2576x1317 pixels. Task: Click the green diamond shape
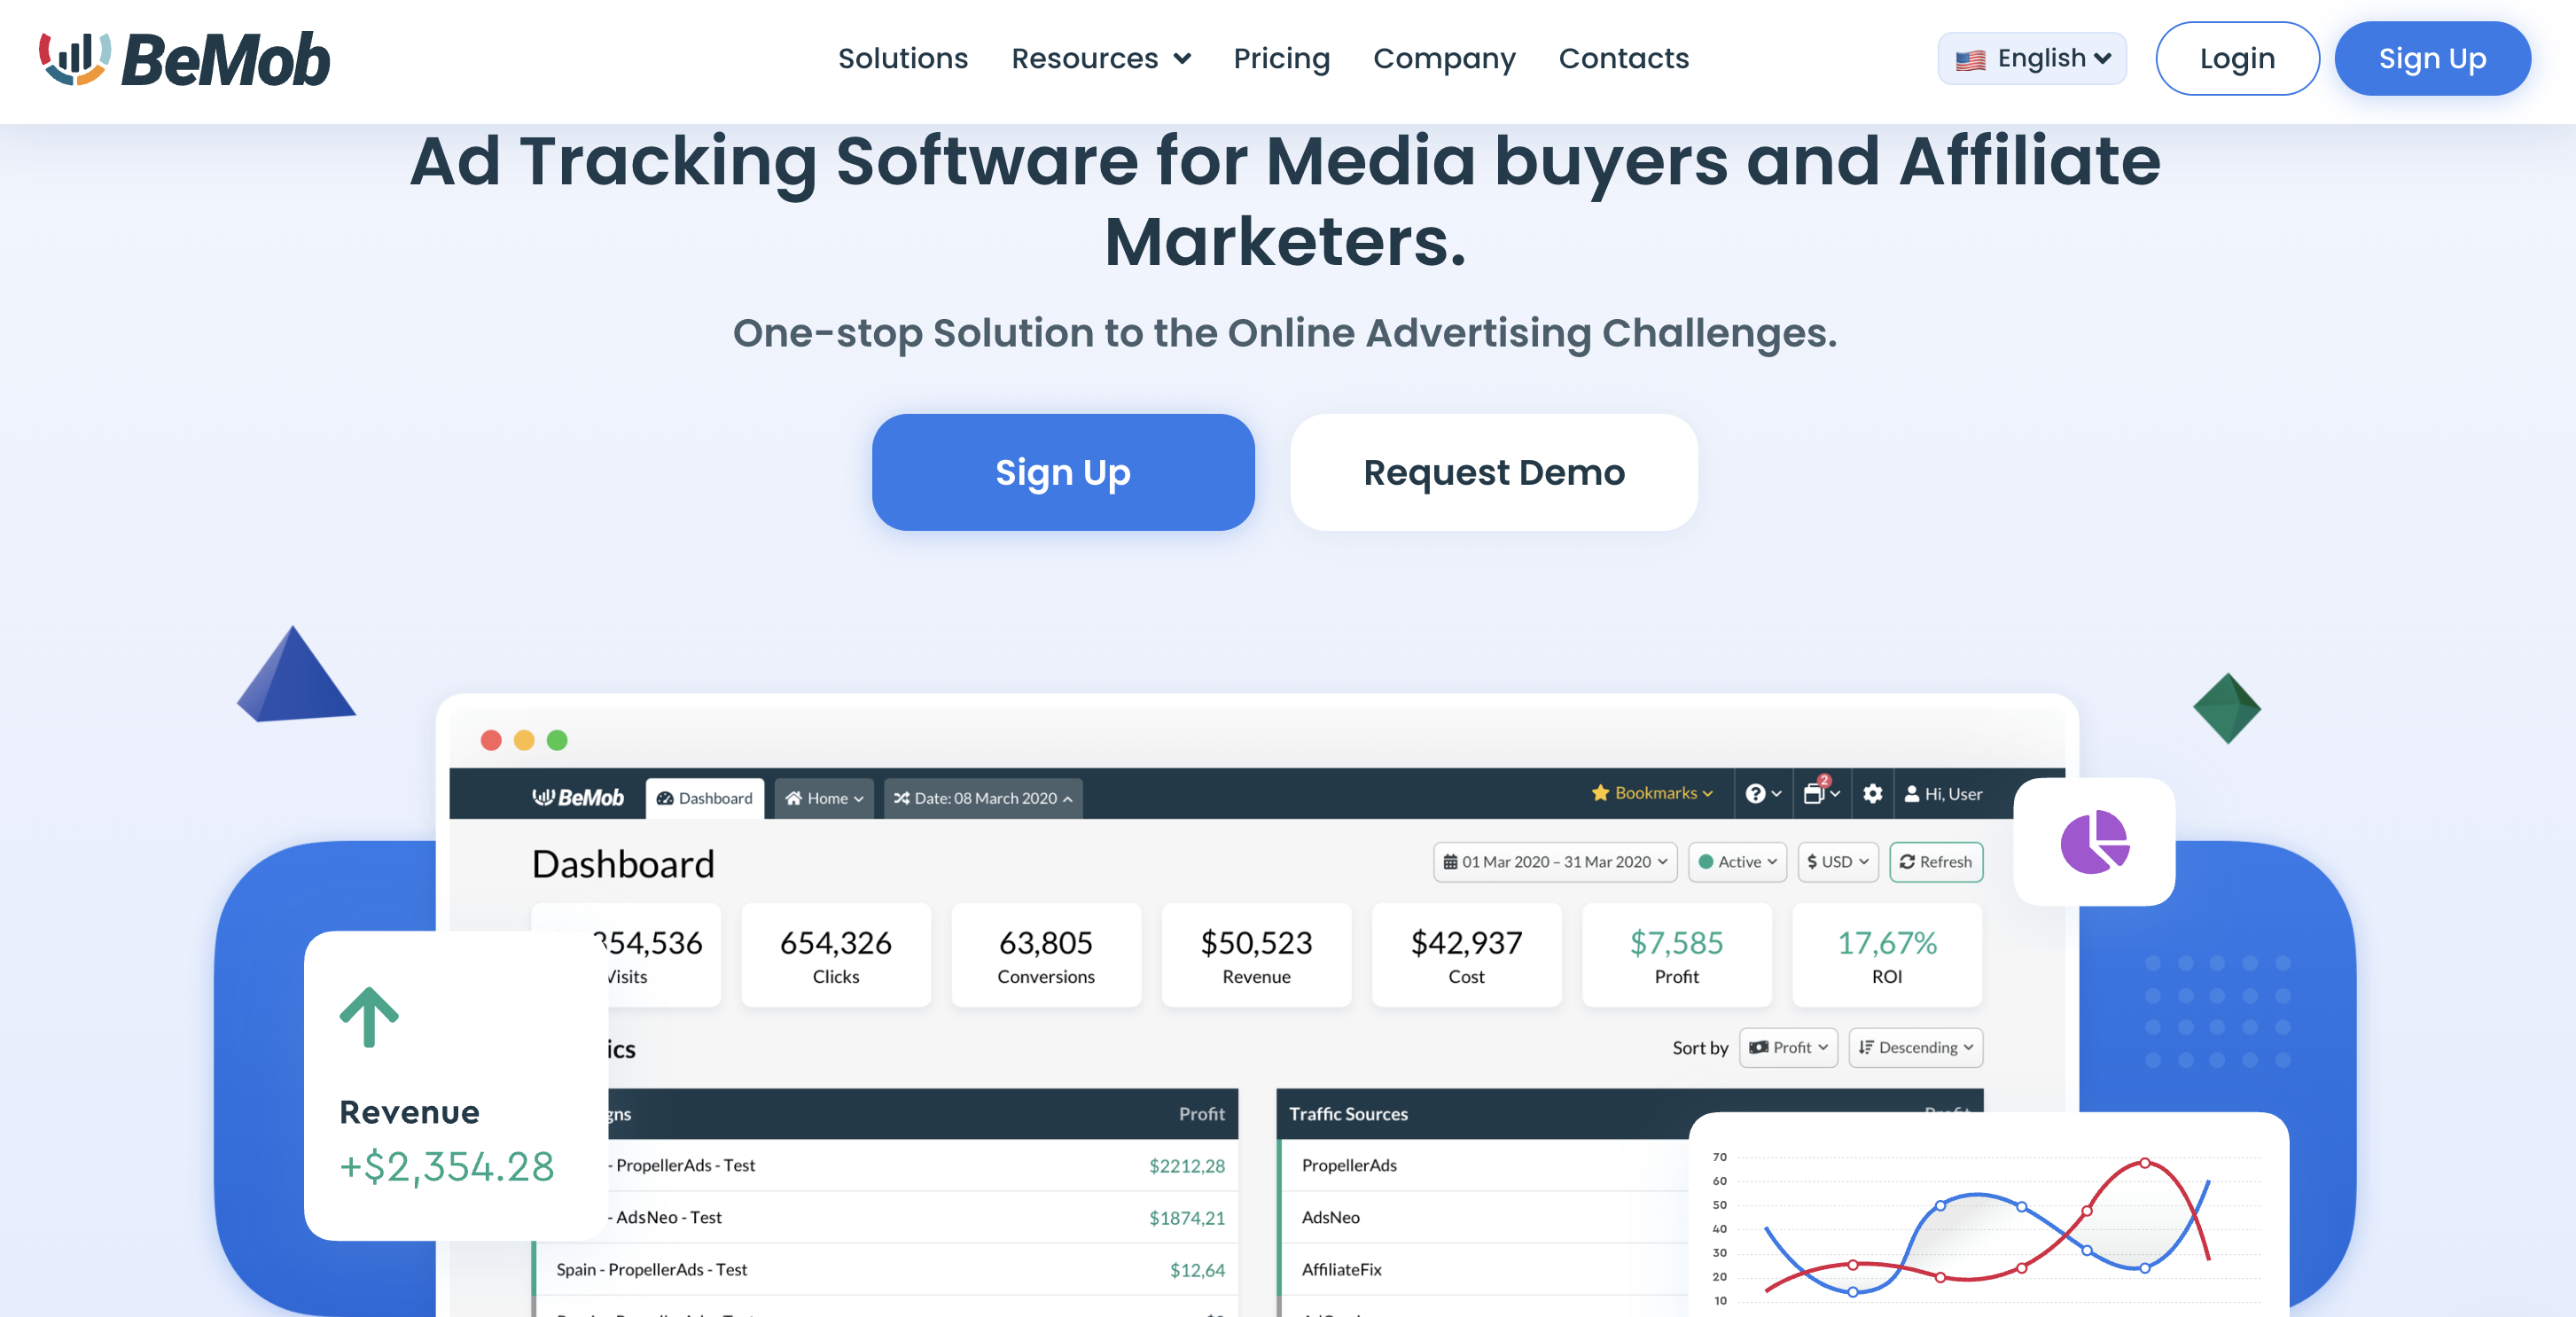coord(2226,708)
